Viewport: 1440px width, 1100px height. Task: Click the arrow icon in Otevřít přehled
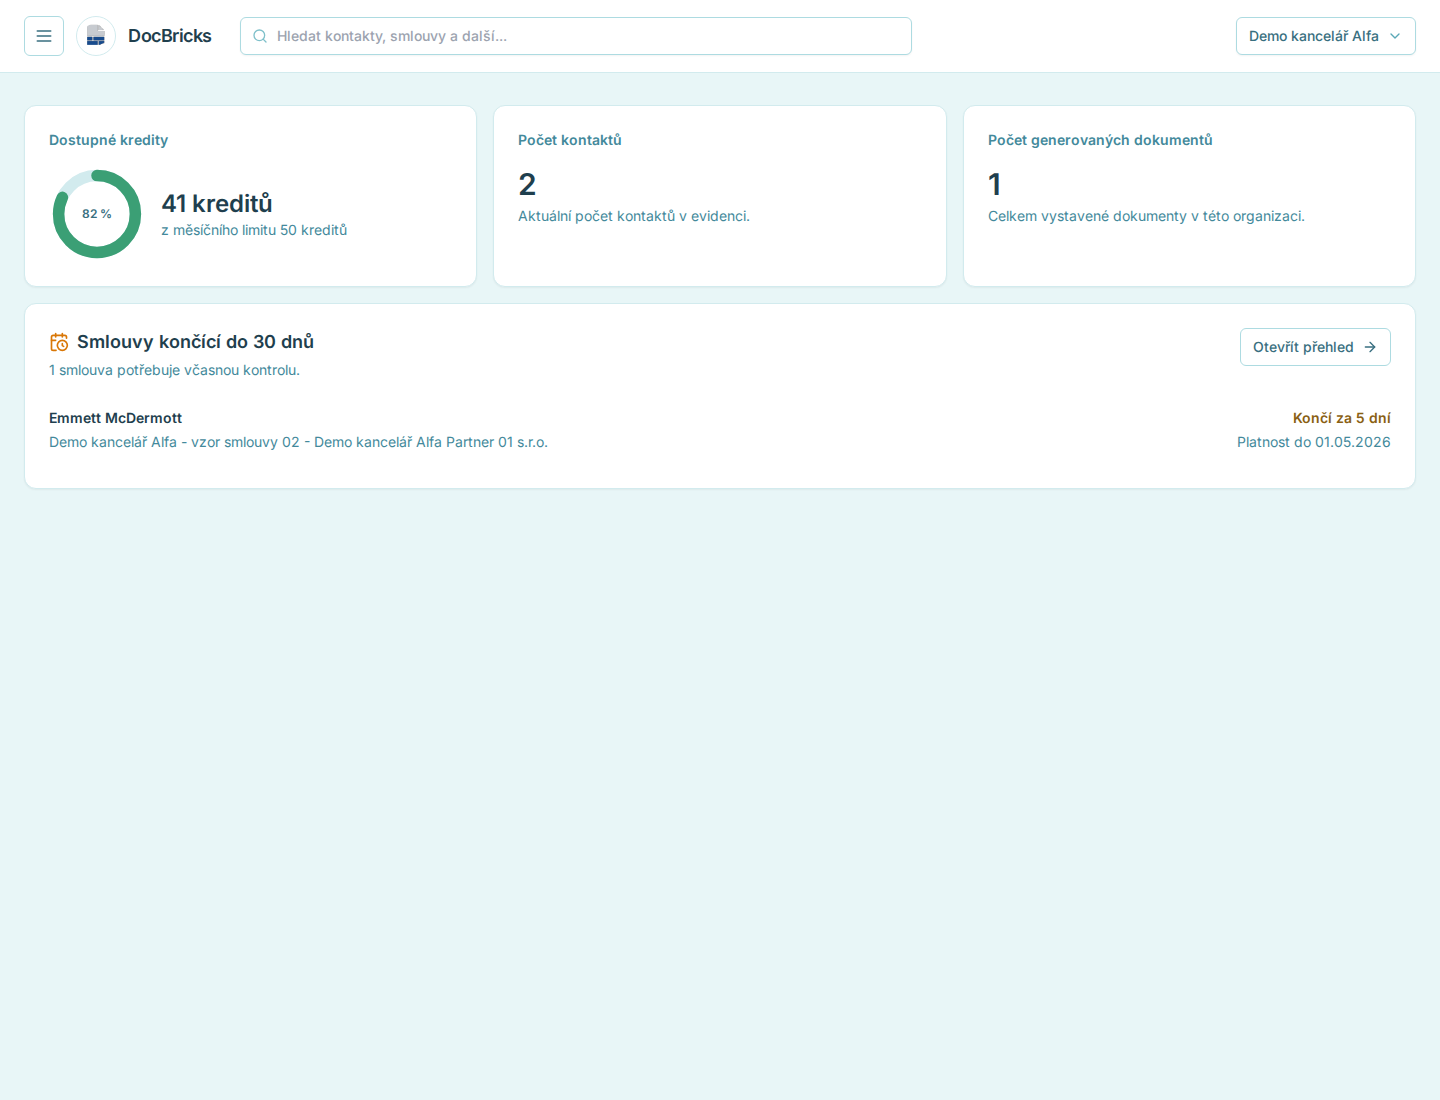(1370, 347)
